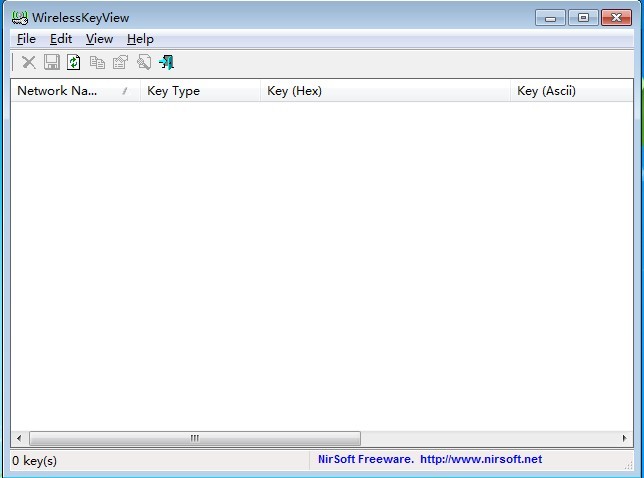Click the scroll right arrow
Viewport: 644px width, 478px height.
pyautogui.click(x=625, y=438)
